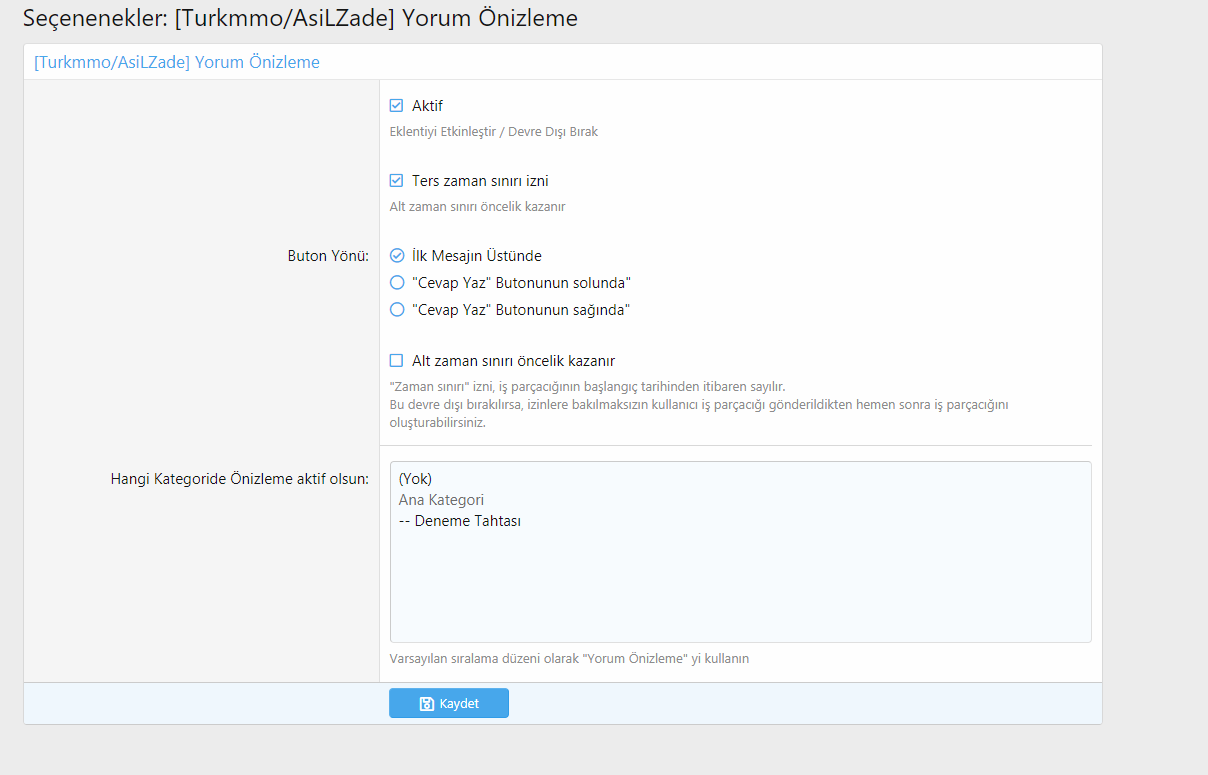Choose "Cevap Yaz" Butonunun sağında radio
The image size is (1208, 775).
(x=397, y=310)
